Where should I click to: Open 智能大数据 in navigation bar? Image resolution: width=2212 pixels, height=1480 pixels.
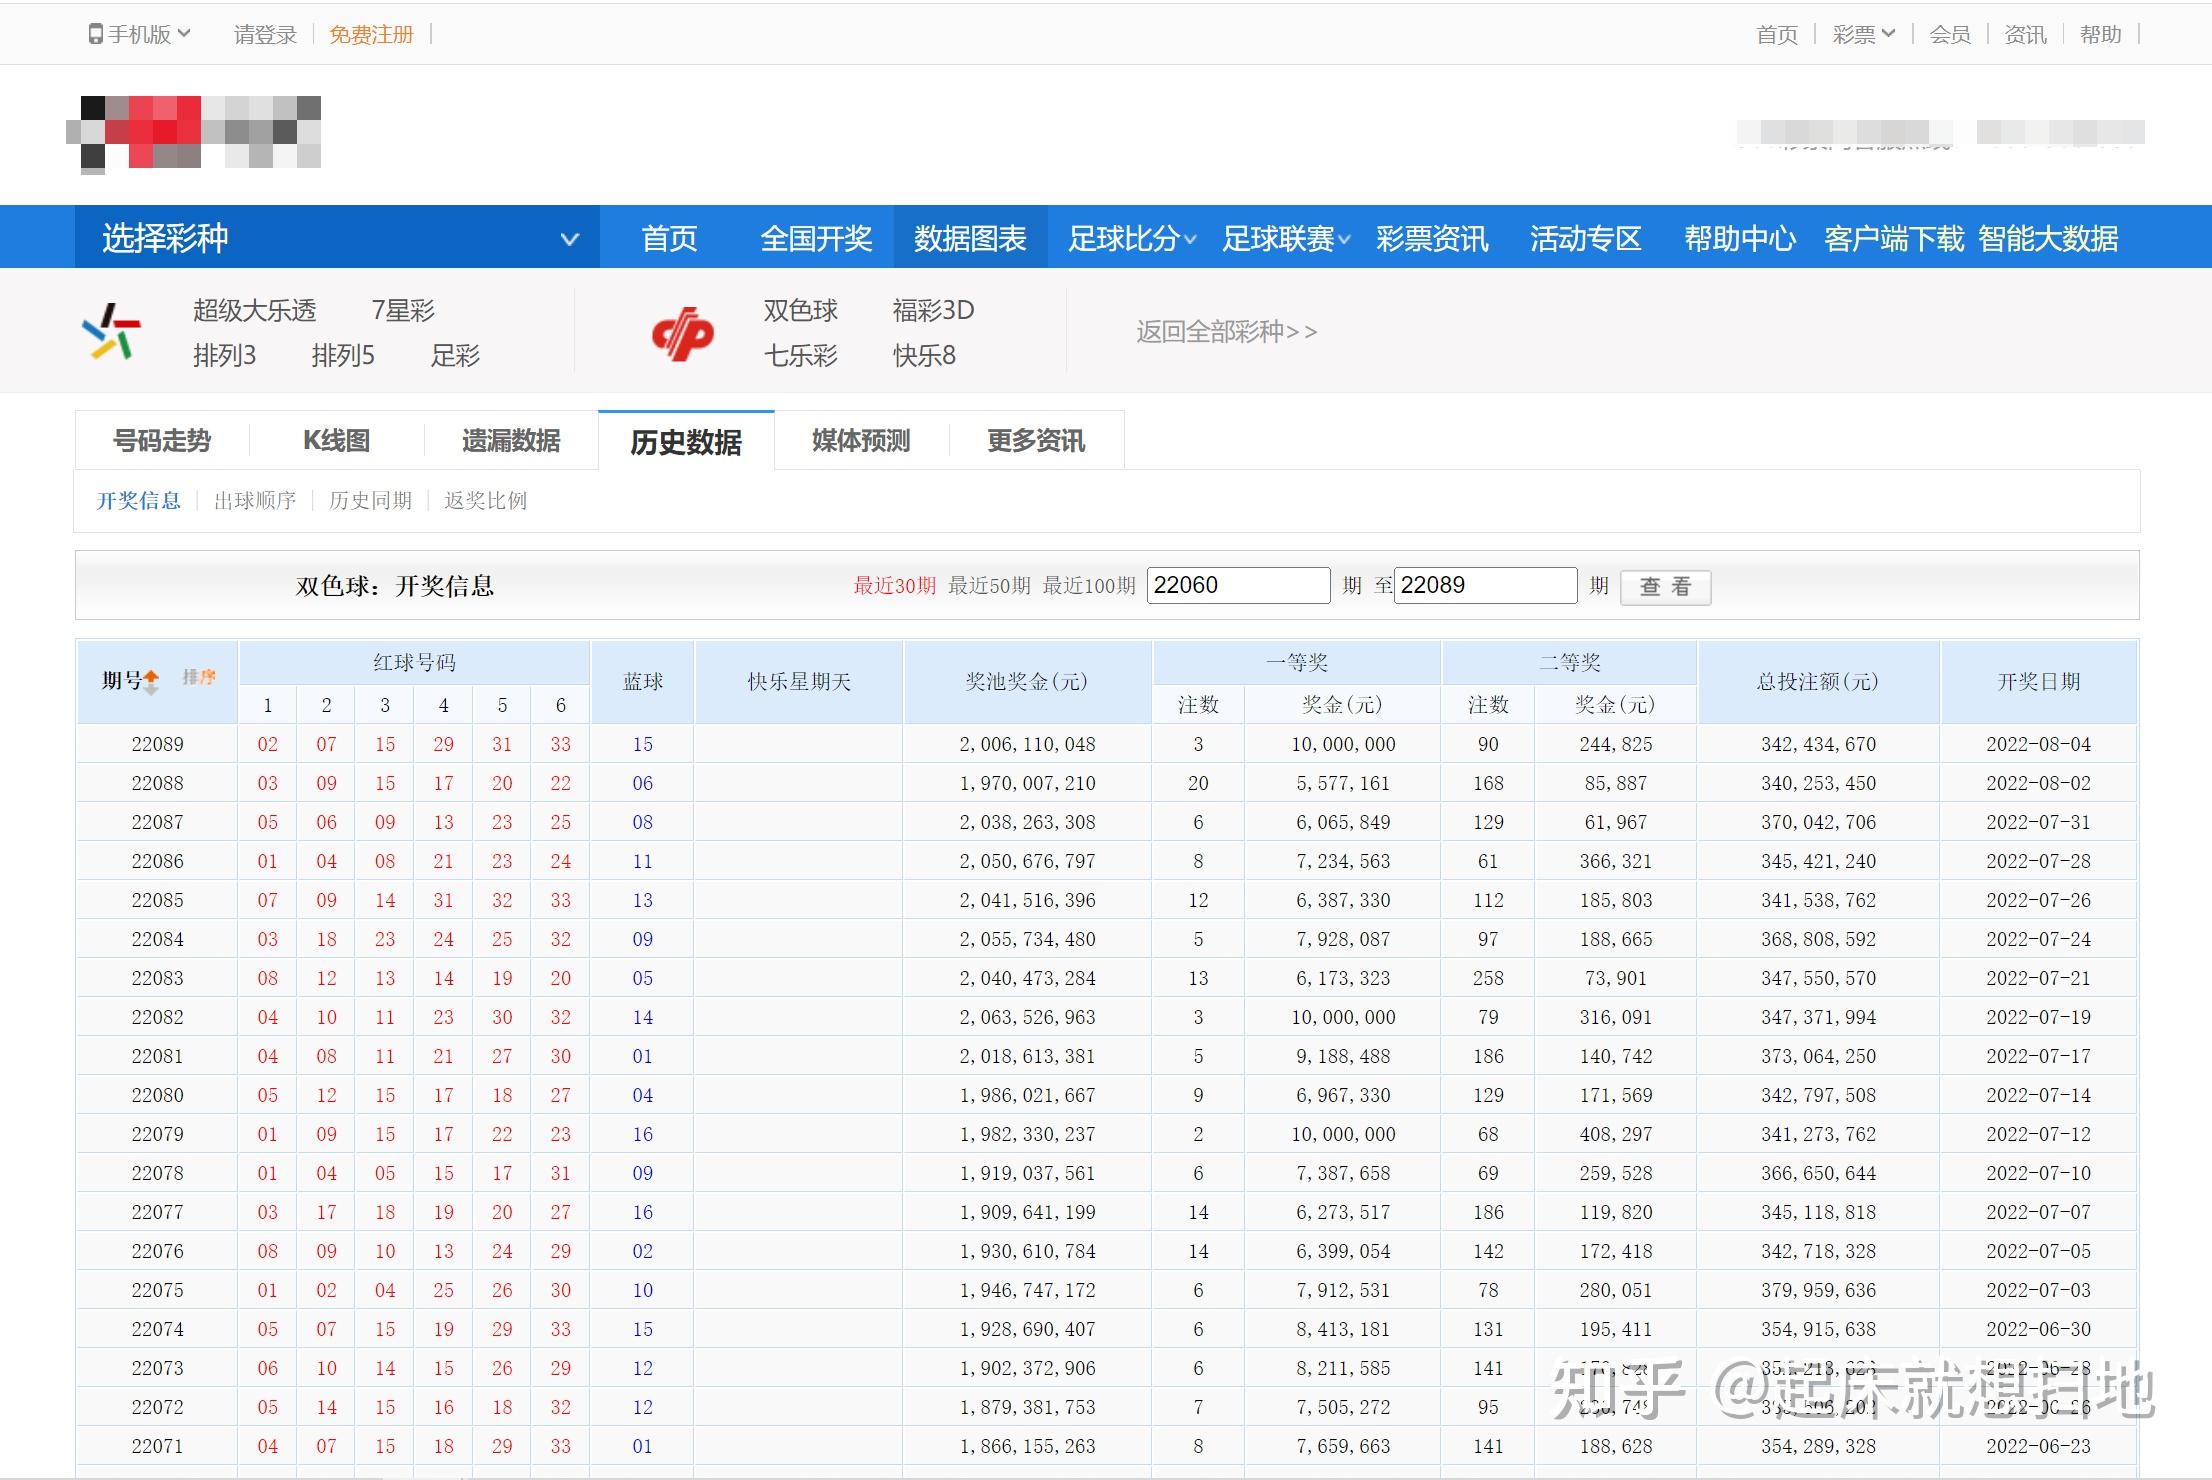point(2048,238)
